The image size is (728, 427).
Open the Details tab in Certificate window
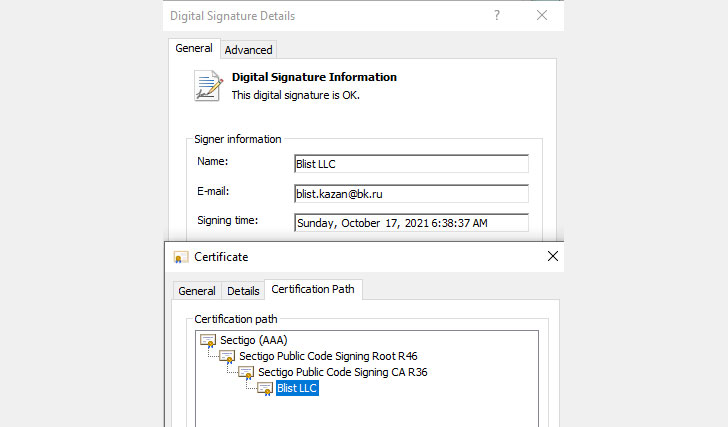pos(243,291)
